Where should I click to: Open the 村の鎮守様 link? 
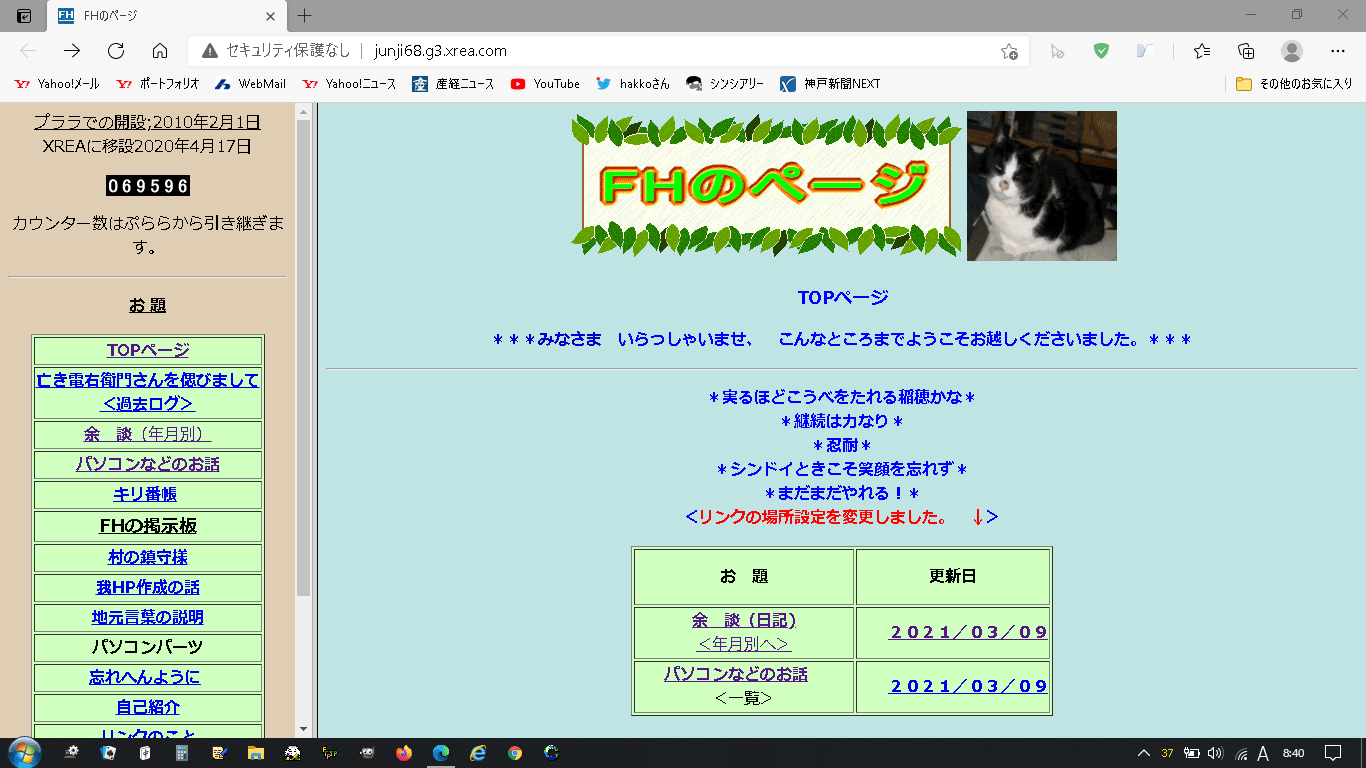pyautogui.click(x=148, y=557)
